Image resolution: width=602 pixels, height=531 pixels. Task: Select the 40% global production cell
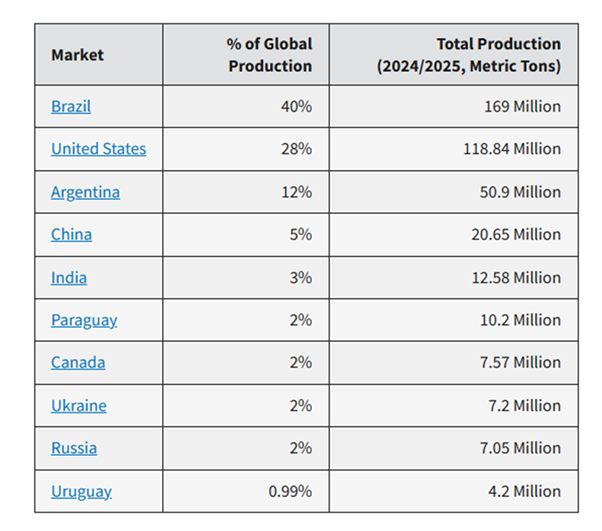tap(297, 106)
